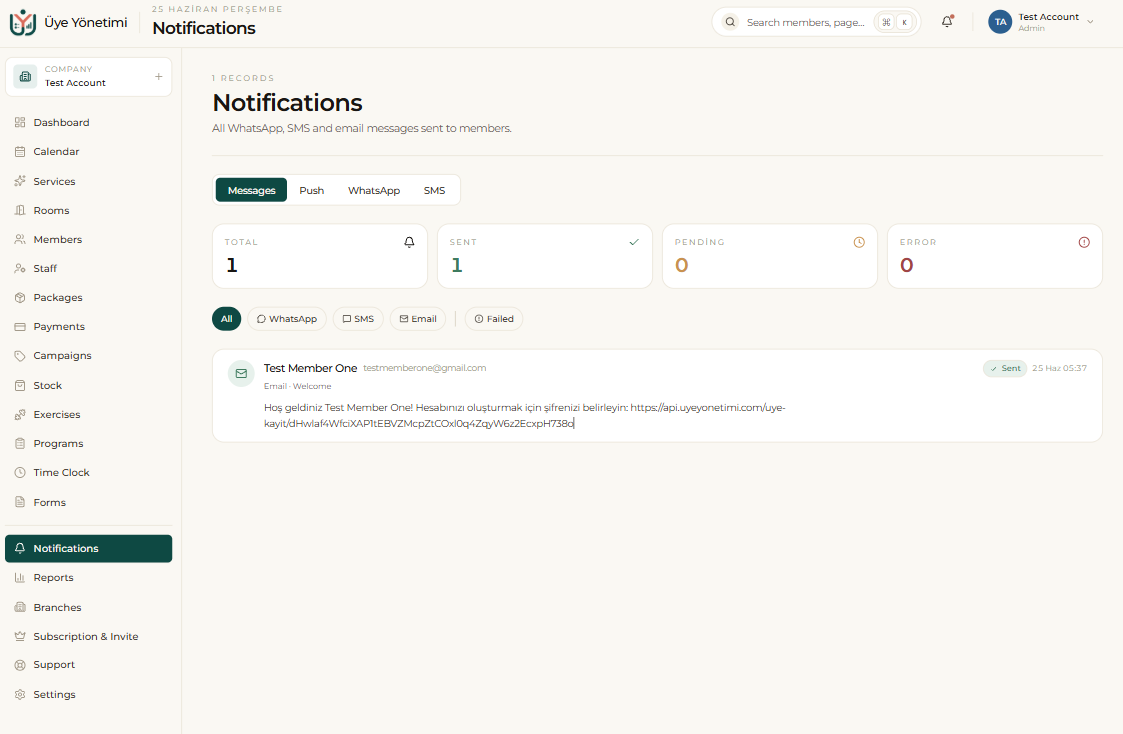Open the Sent notifications card

pos(544,256)
